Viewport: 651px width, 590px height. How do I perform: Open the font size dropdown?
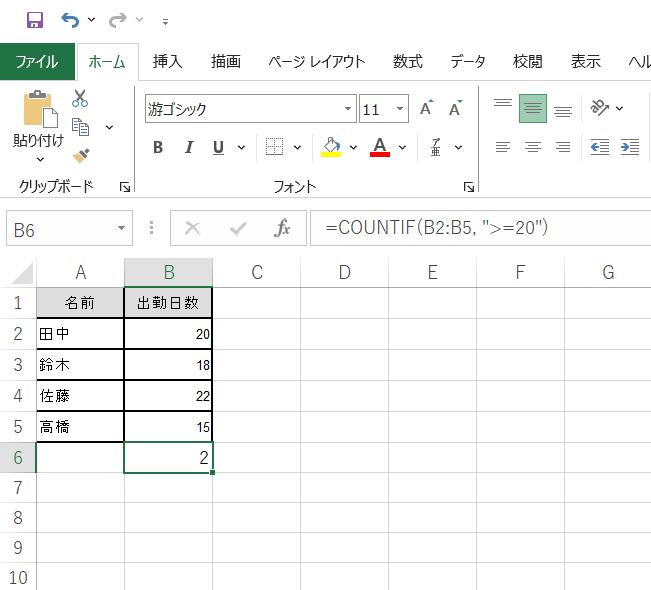(x=401, y=109)
